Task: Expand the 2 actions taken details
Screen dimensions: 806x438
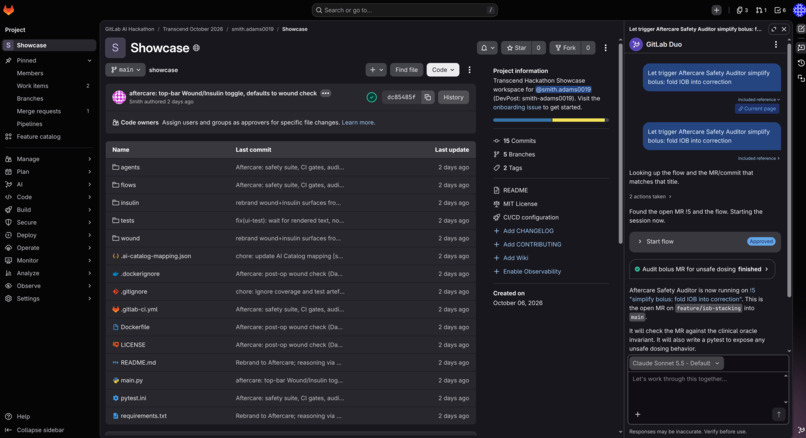Action: click(650, 196)
